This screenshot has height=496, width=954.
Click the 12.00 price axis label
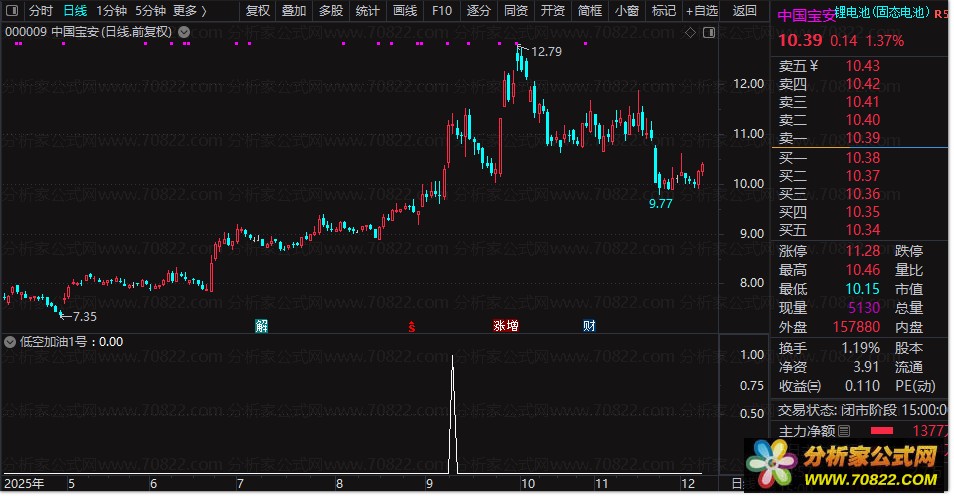(x=748, y=84)
